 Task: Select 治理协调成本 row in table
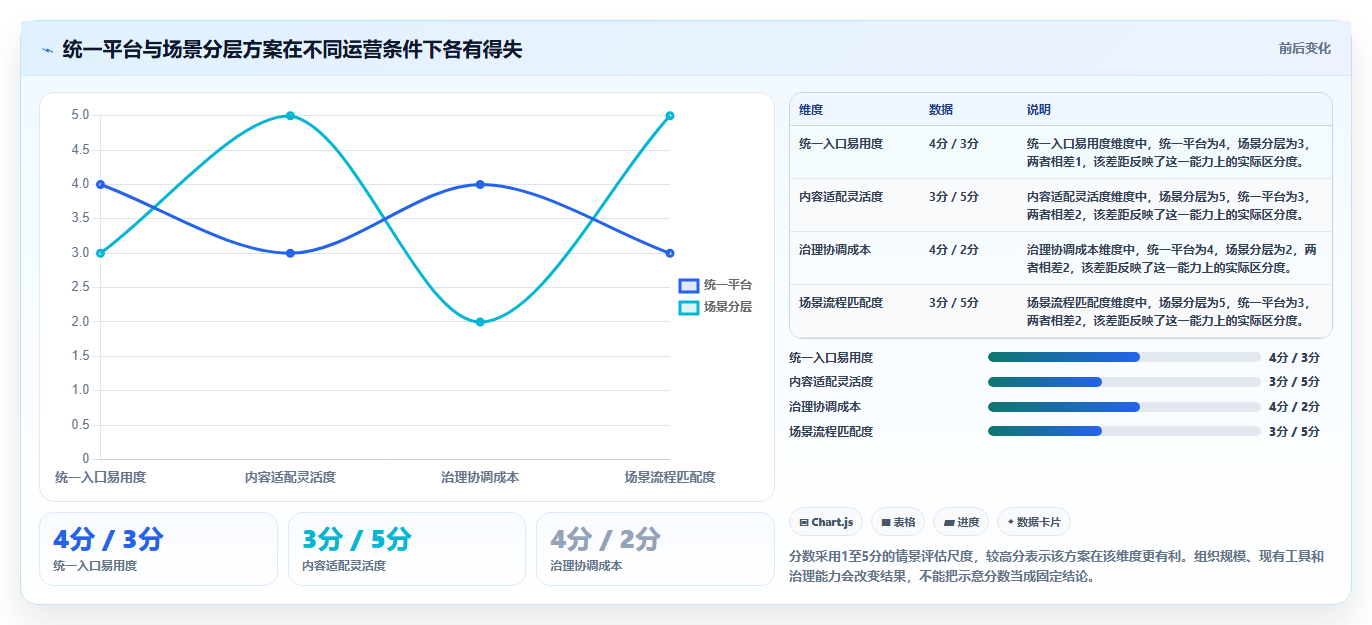(1061, 258)
